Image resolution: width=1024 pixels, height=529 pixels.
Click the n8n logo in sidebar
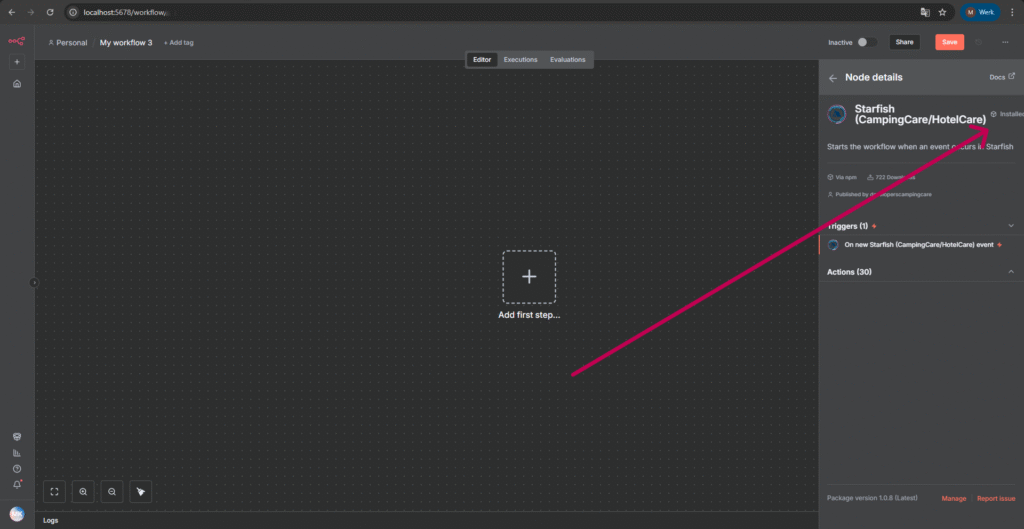[x=16, y=42]
